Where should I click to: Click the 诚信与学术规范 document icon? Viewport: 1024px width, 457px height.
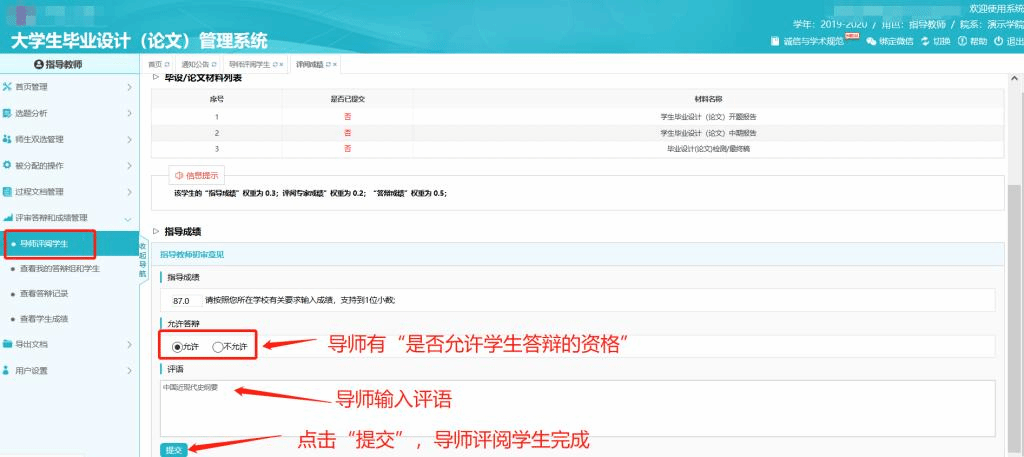pyautogui.click(x=775, y=41)
